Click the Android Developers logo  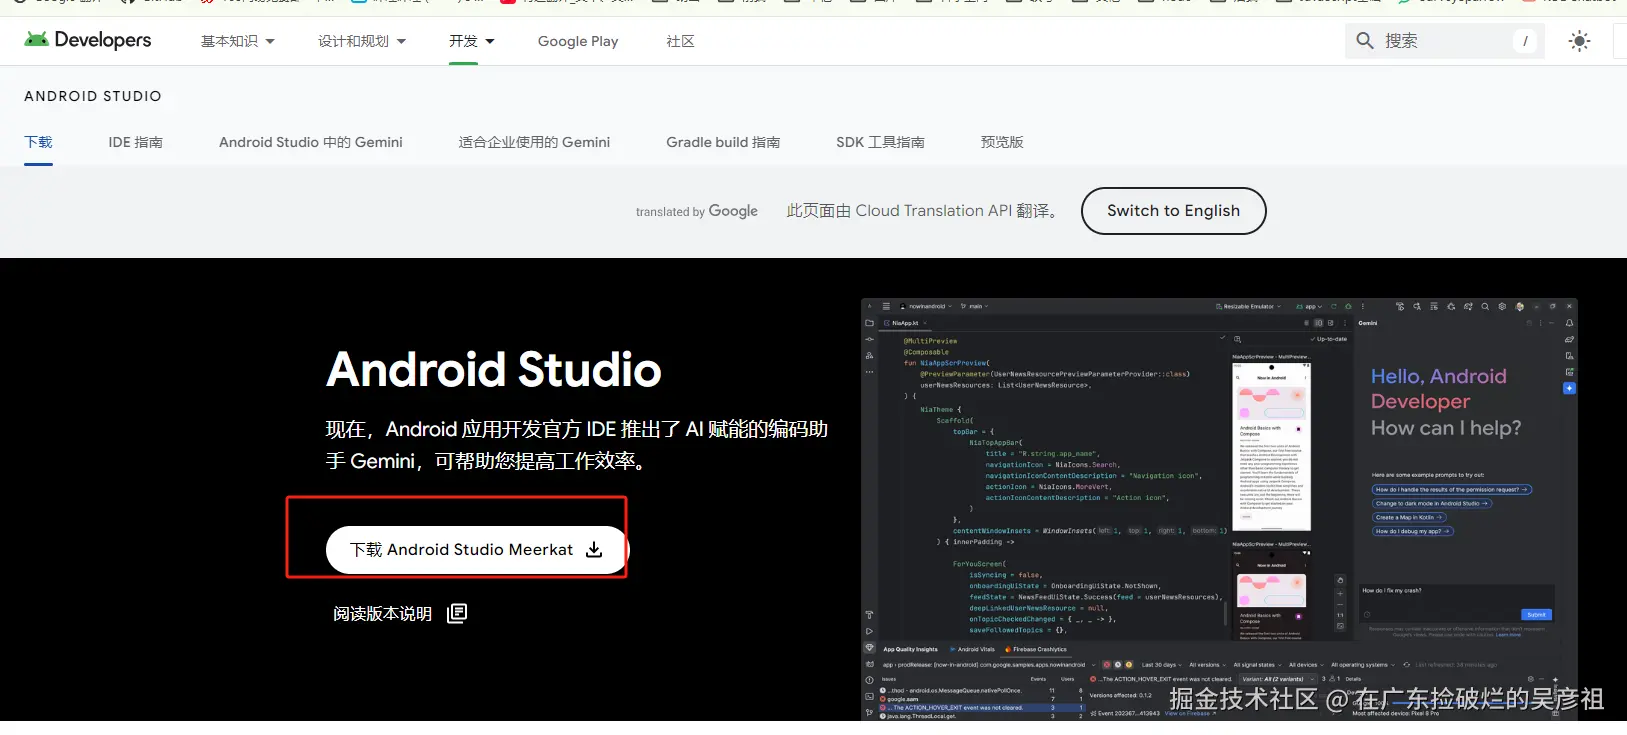(x=88, y=40)
